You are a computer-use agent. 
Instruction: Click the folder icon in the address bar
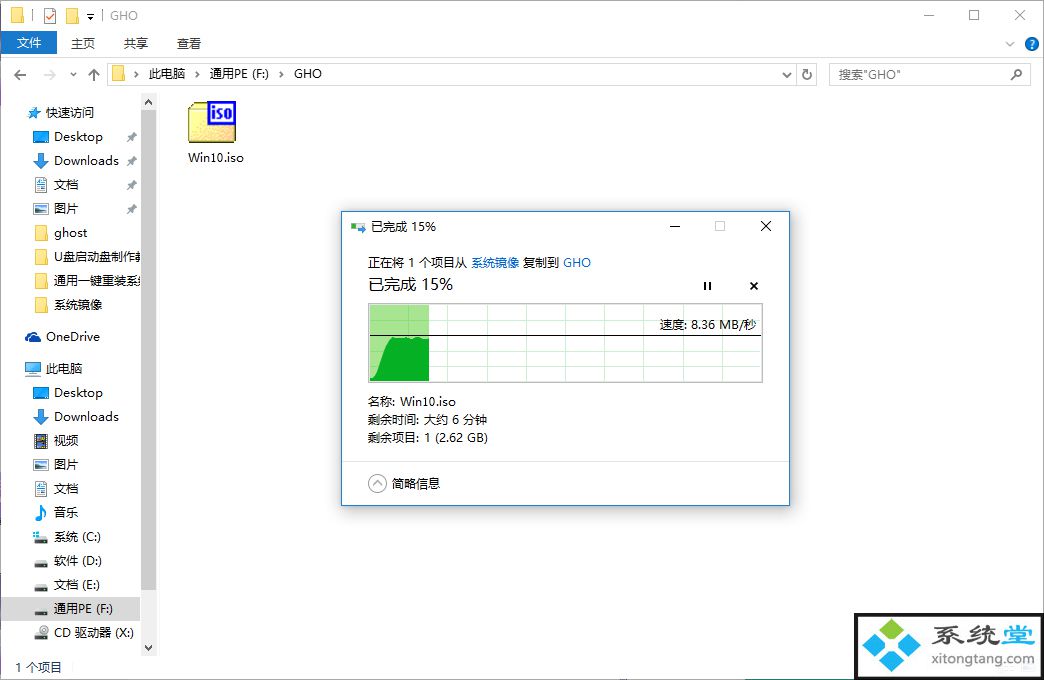(x=119, y=74)
